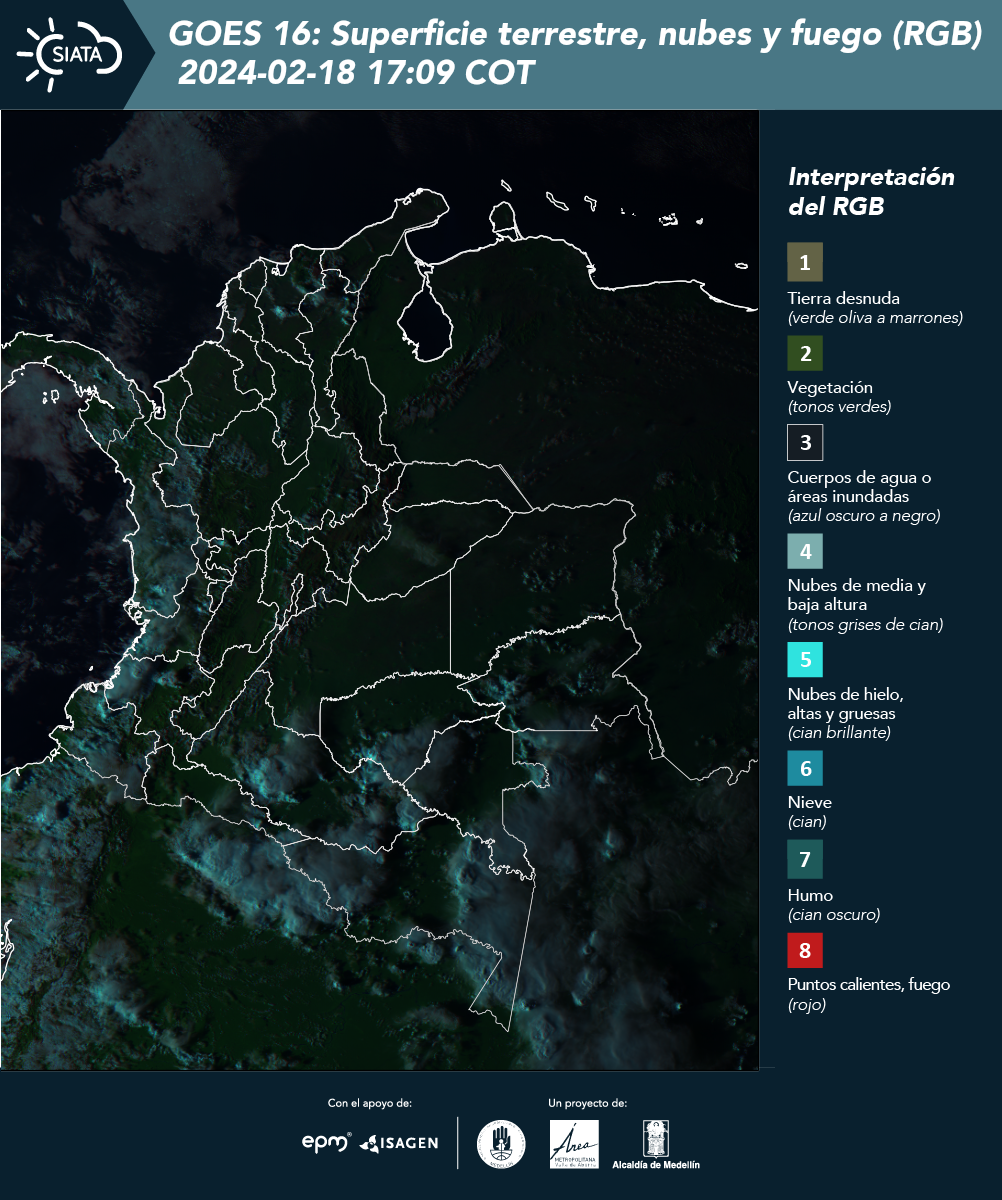Click the 'Puntos calientes, fuego' label

(x=869, y=984)
